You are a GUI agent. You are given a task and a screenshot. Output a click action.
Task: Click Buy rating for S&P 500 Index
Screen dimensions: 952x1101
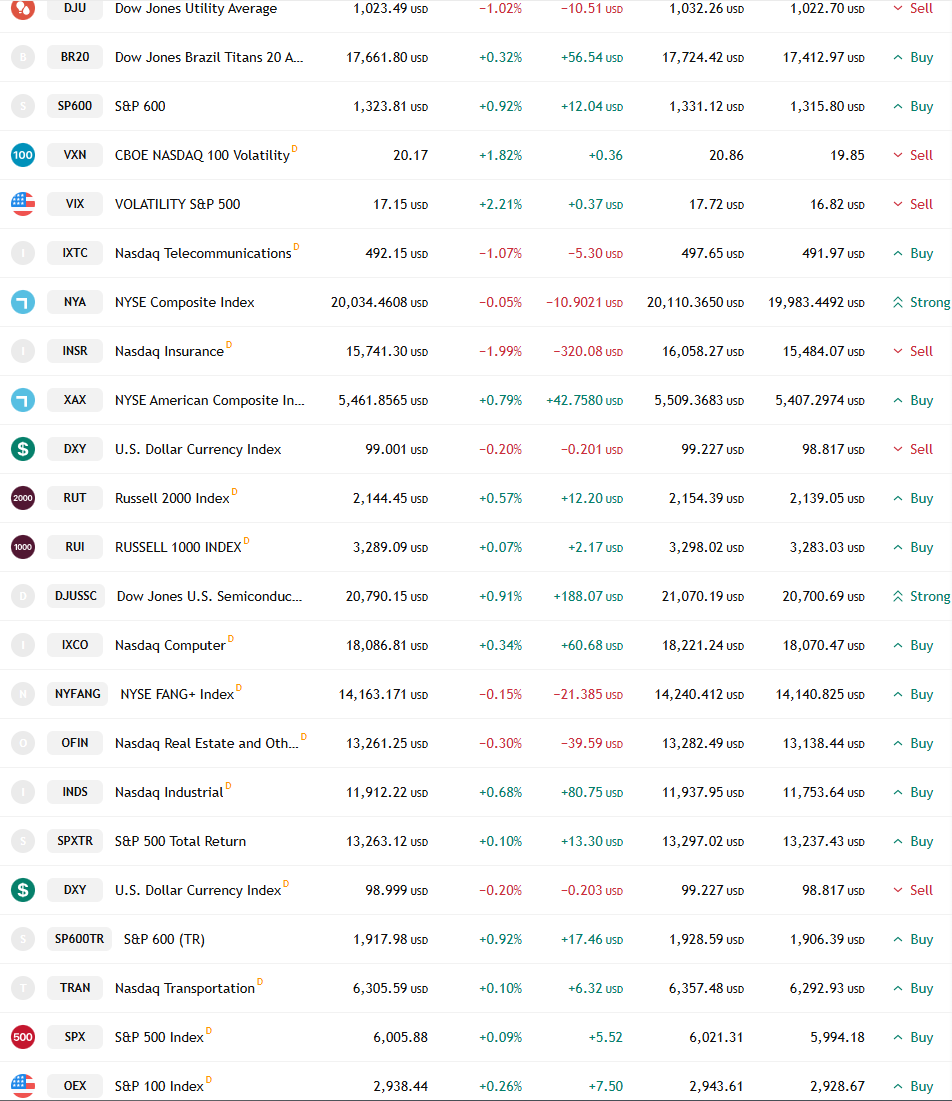coord(913,1037)
